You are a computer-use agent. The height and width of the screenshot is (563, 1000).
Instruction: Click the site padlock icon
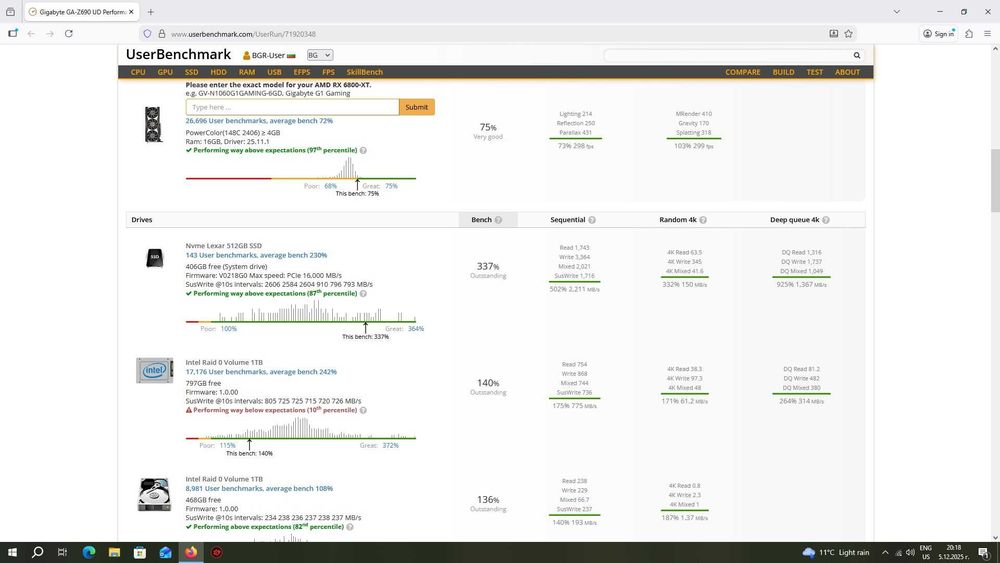(x=161, y=34)
